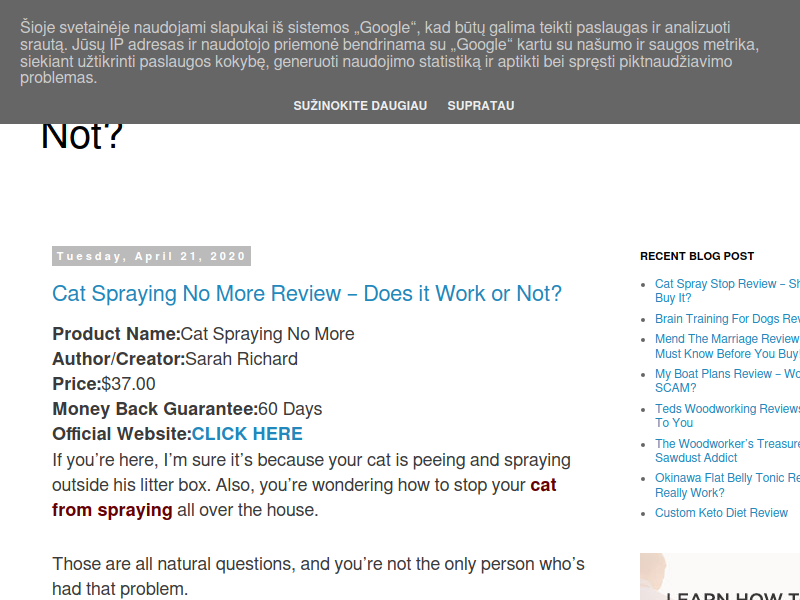Click the 'Tuesday, April 21, 2020' date header
This screenshot has height=600, width=800.
coord(152,256)
